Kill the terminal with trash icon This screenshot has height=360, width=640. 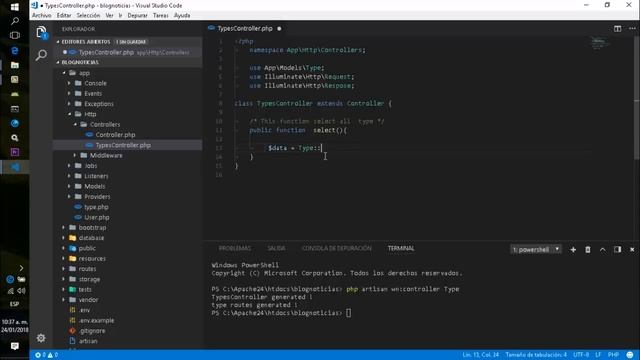point(588,249)
